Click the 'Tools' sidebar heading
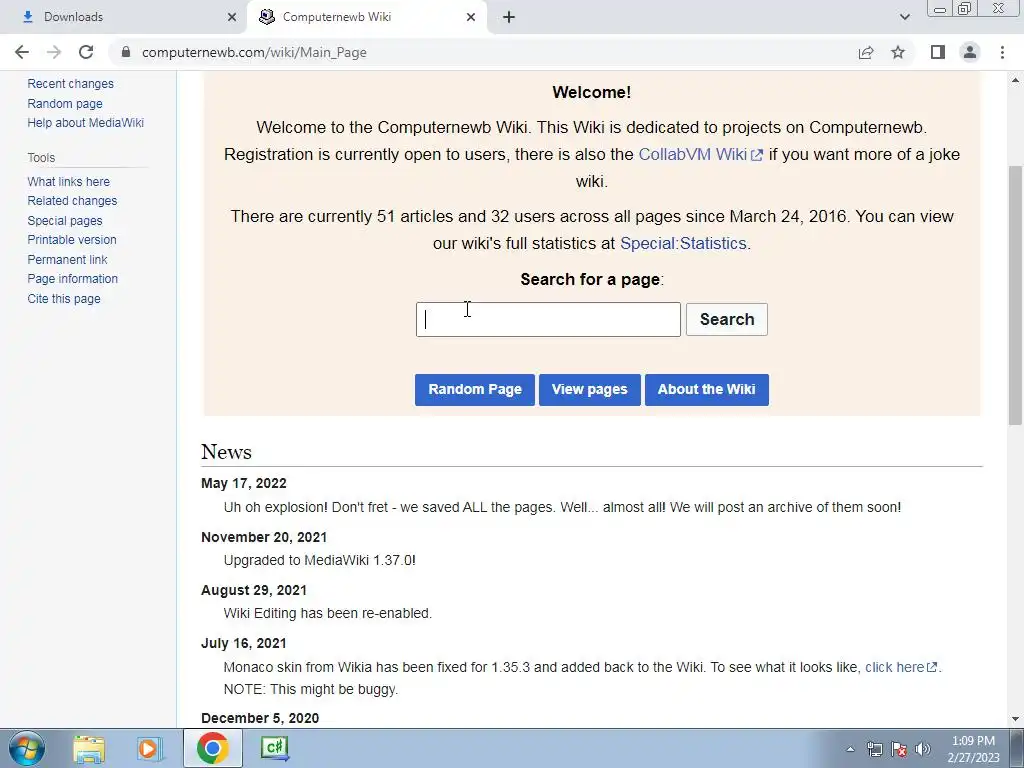 pyautogui.click(x=41, y=157)
